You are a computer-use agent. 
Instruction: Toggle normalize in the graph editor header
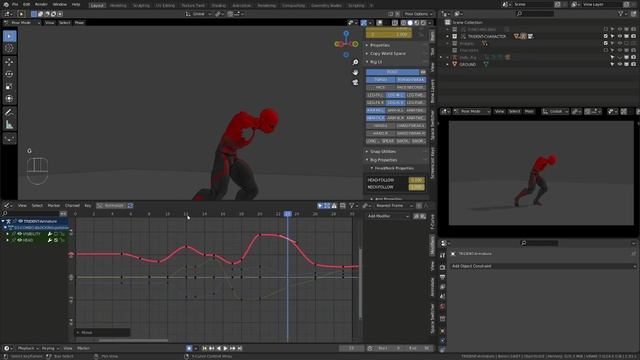pos(112,206)
